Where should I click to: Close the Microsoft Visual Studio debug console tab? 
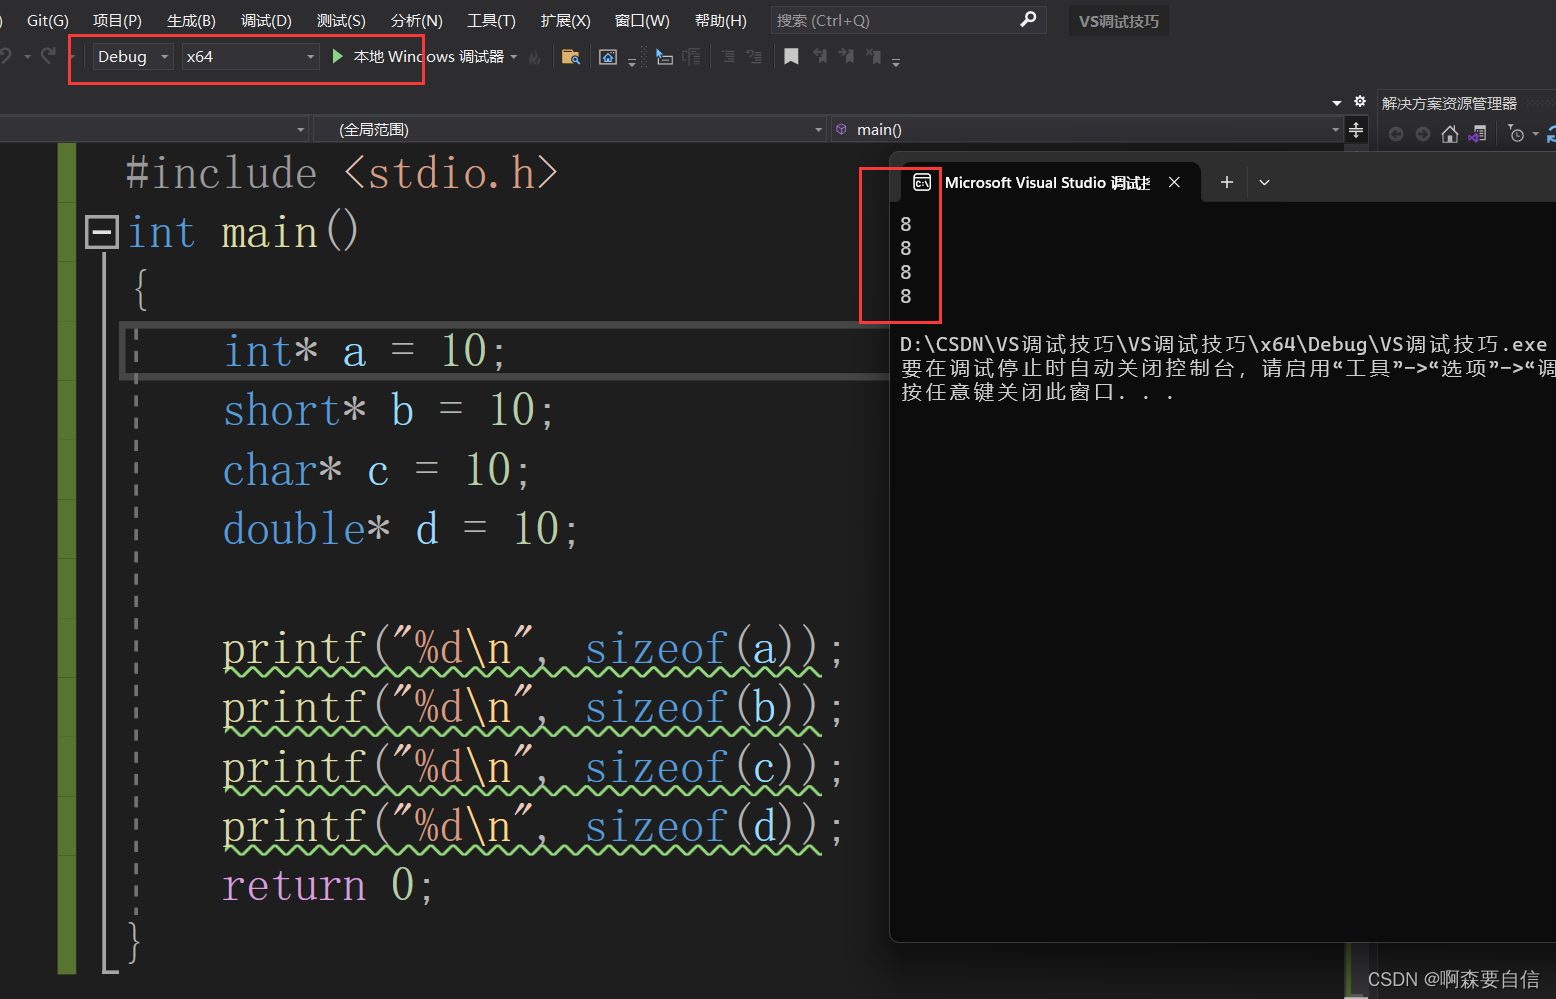pyautogui.click(x=1175, y=182)
